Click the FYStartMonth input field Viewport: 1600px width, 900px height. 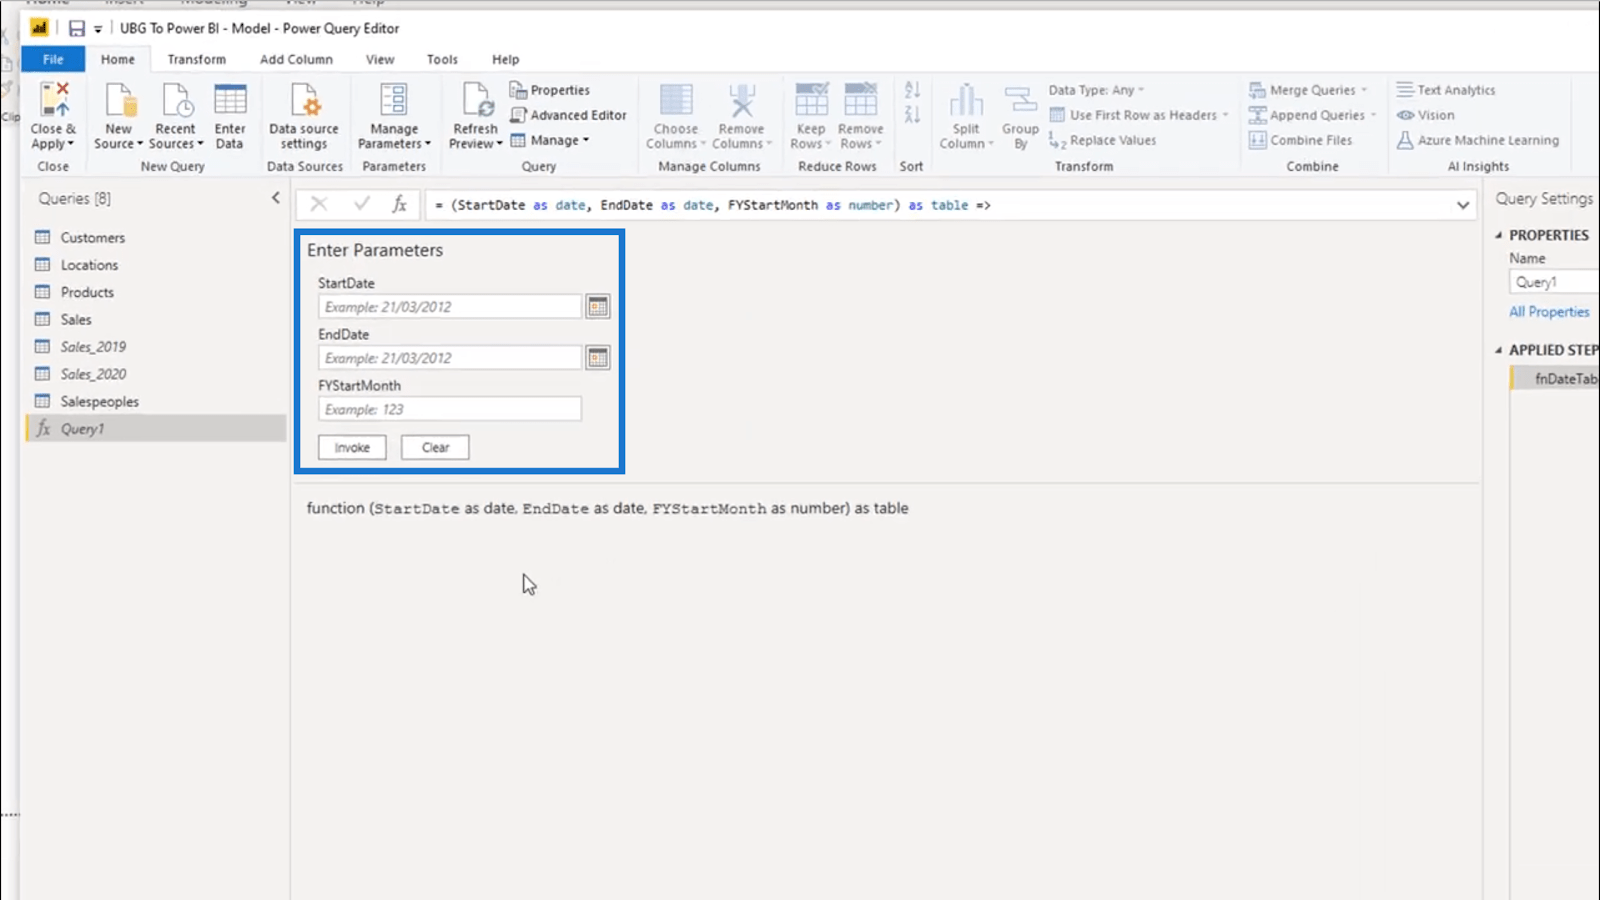coord(450,409)
